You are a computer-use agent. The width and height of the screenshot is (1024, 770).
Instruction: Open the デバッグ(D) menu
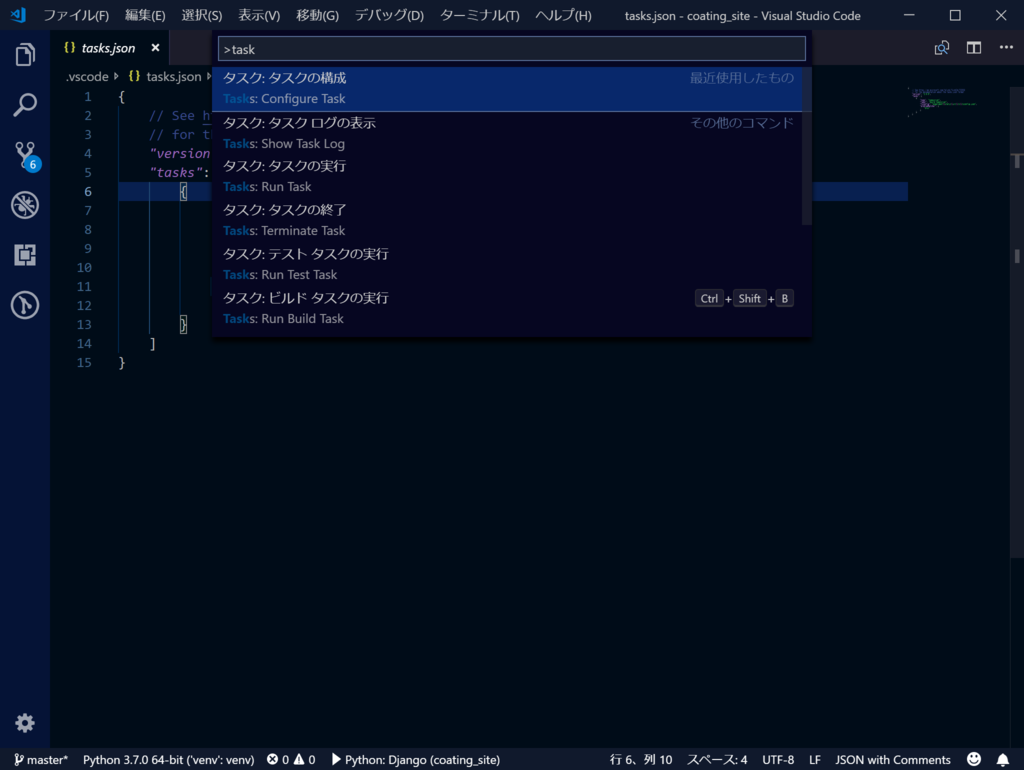click(x=389, y=15)
